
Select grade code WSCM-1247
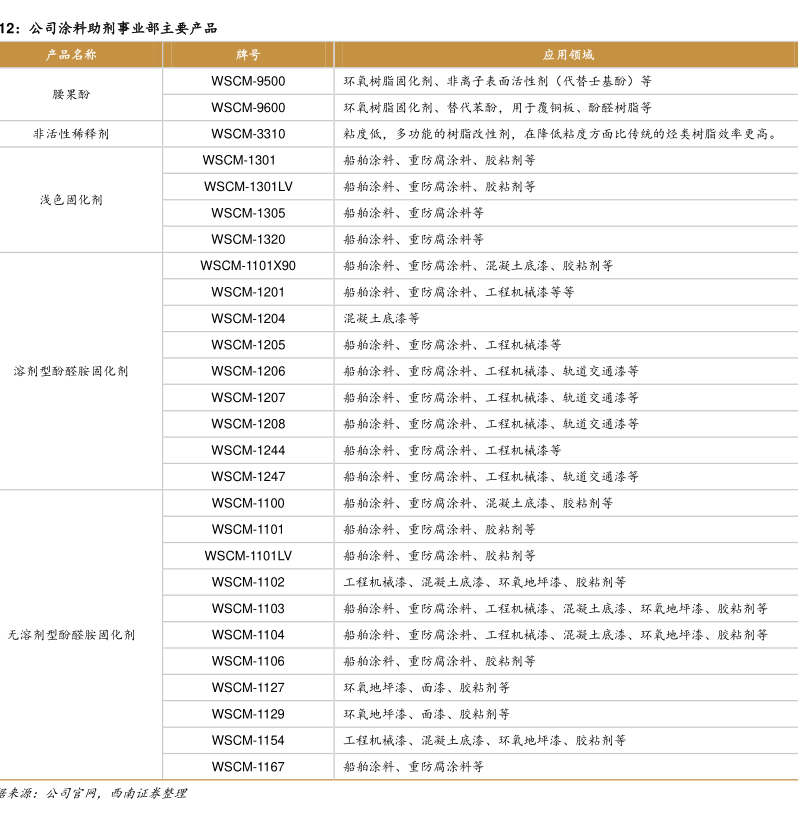[248, 477]
